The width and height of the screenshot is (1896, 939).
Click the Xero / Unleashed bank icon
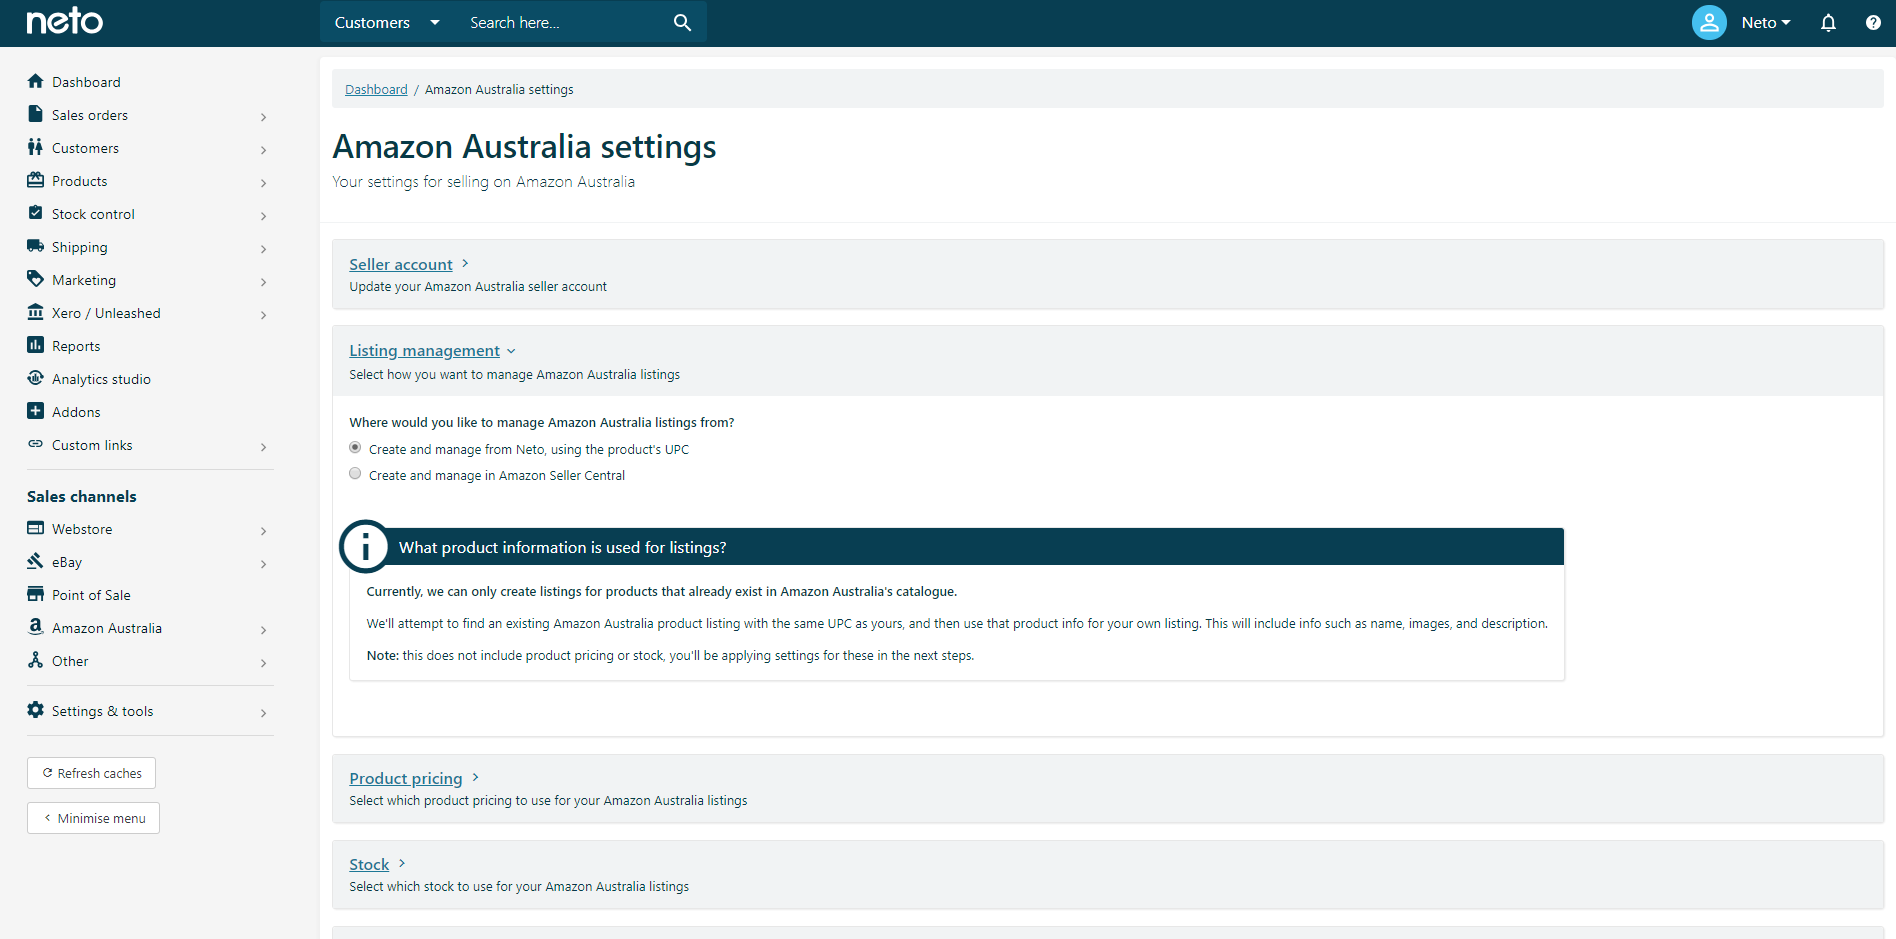36,312
